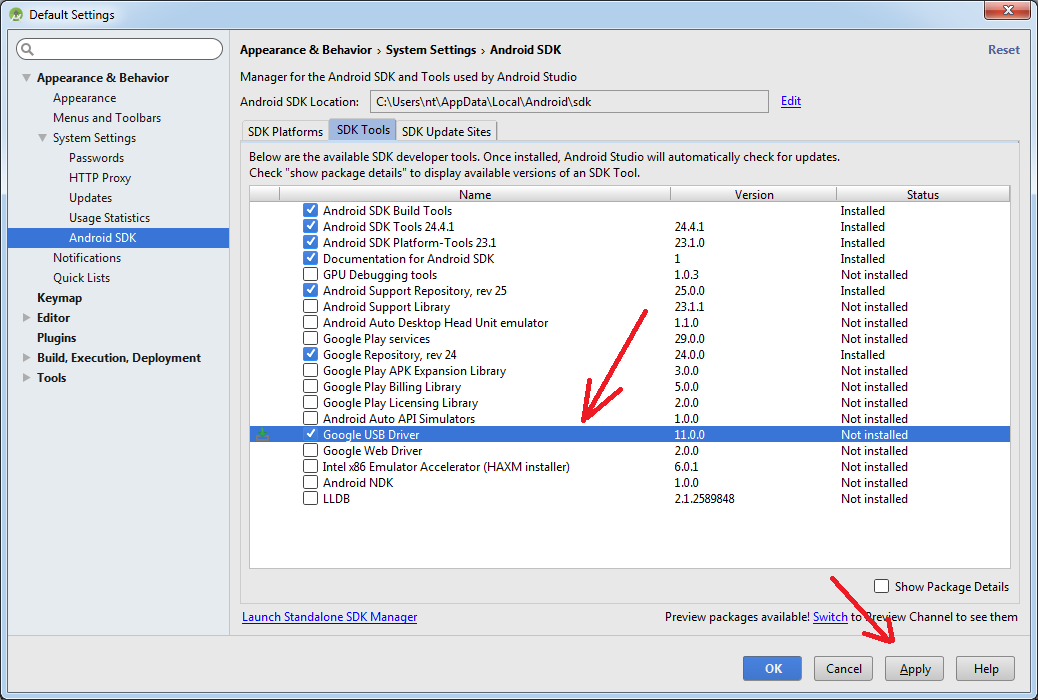1038x700 pixels.
Task: Check GPU Debugging tools
Action: click(x=310, y=274)
